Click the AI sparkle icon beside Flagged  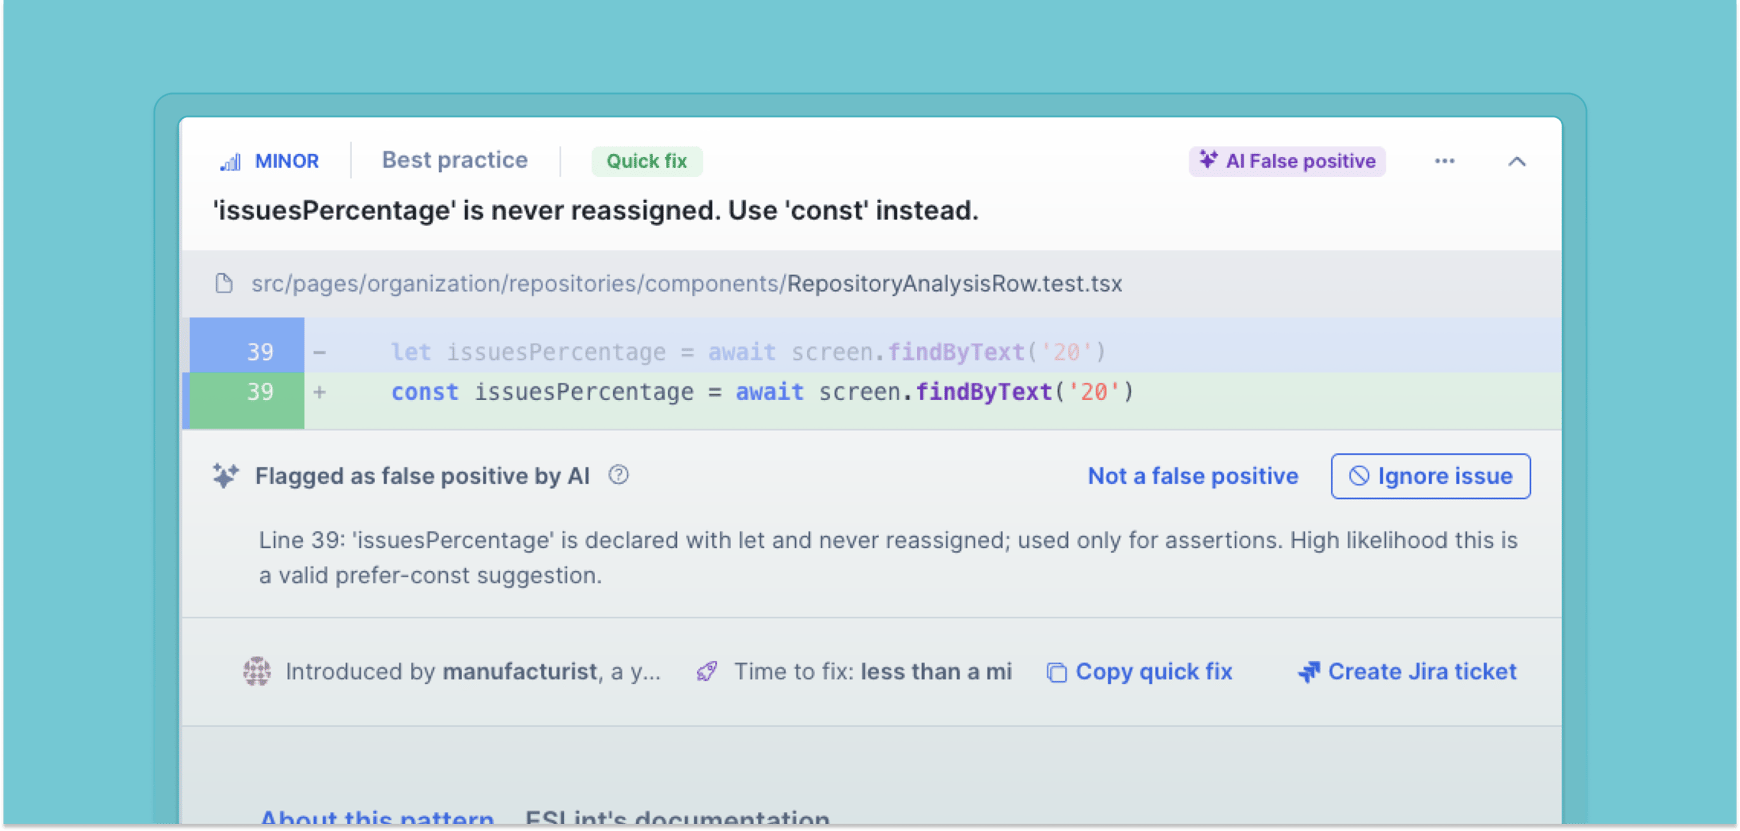(225, 476)
